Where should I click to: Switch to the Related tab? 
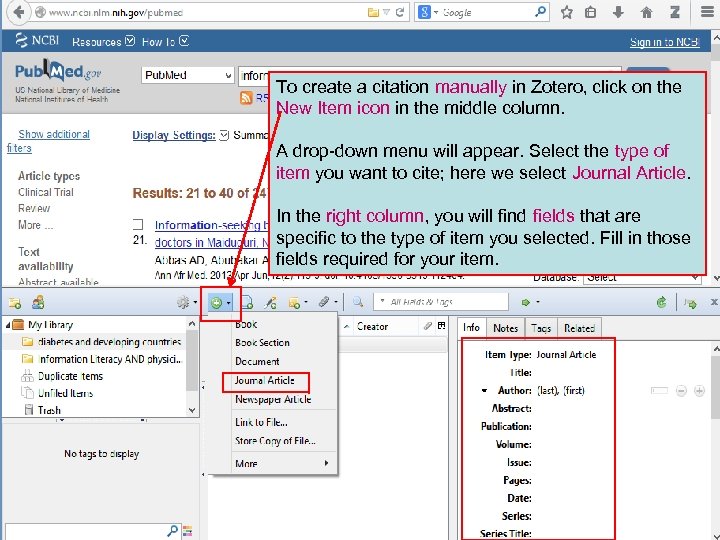(x=579, y=328)
